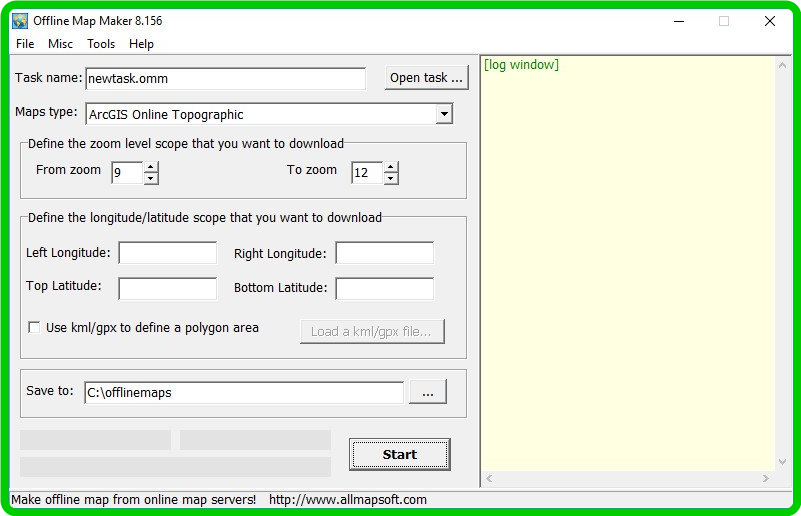
Task: Open the Help menu
Action: (x=141, y=44)
